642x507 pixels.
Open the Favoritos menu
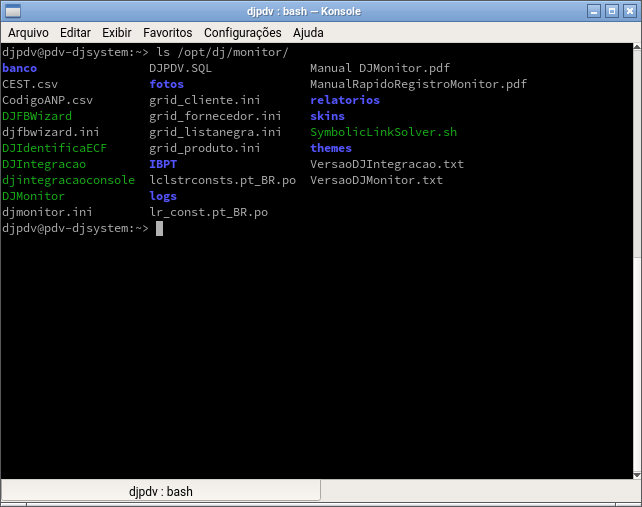click(167, 33)
